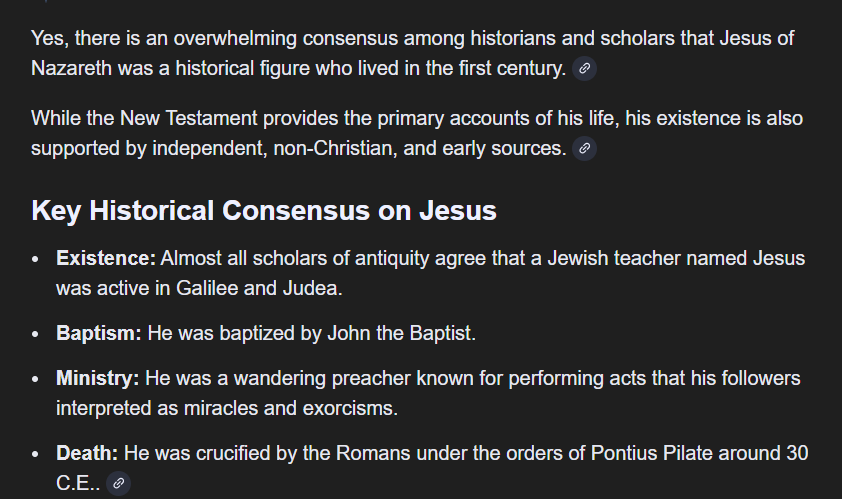Click the bullet point beside Existence
842x499 pixels.
click(36, 260)
